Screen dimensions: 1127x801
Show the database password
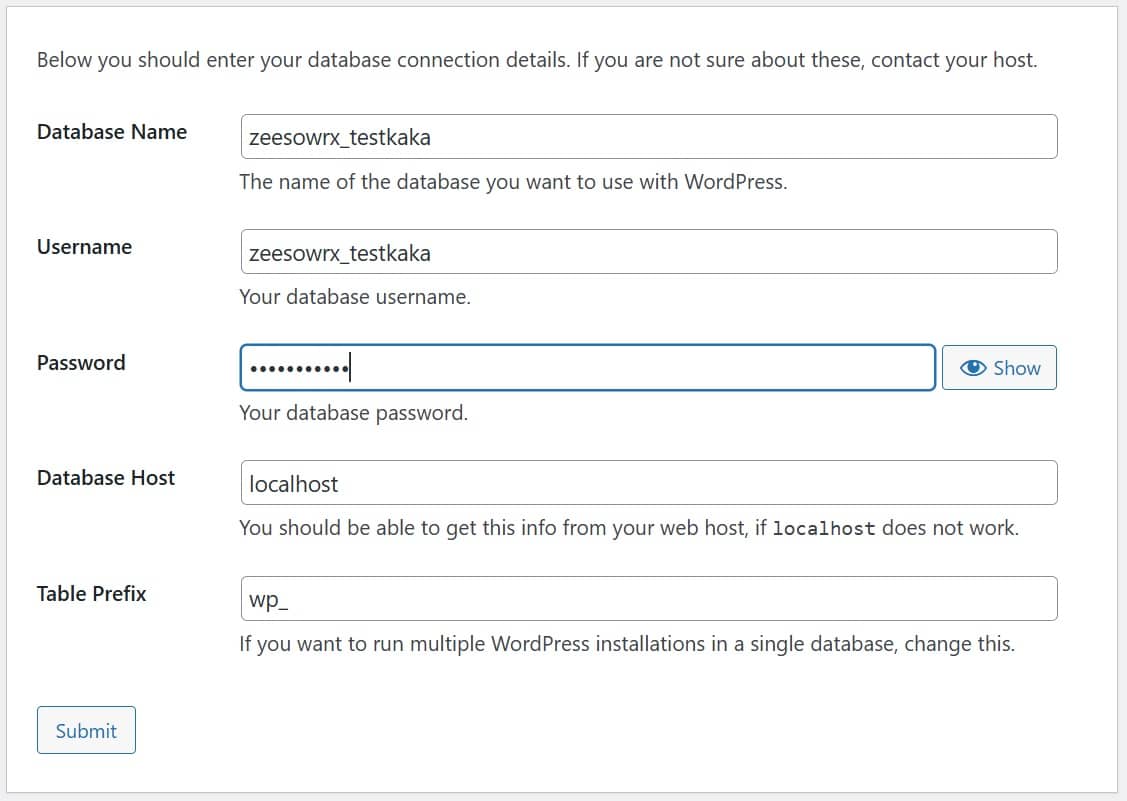coord(999,367)
